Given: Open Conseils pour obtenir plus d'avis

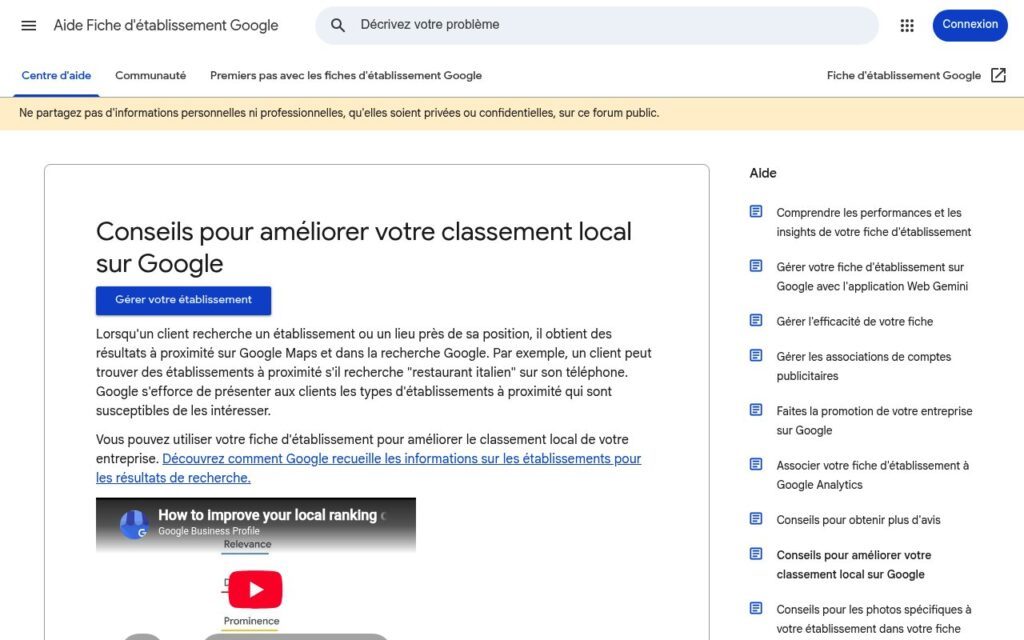Looking at the screenshot, I should (858, 520).
